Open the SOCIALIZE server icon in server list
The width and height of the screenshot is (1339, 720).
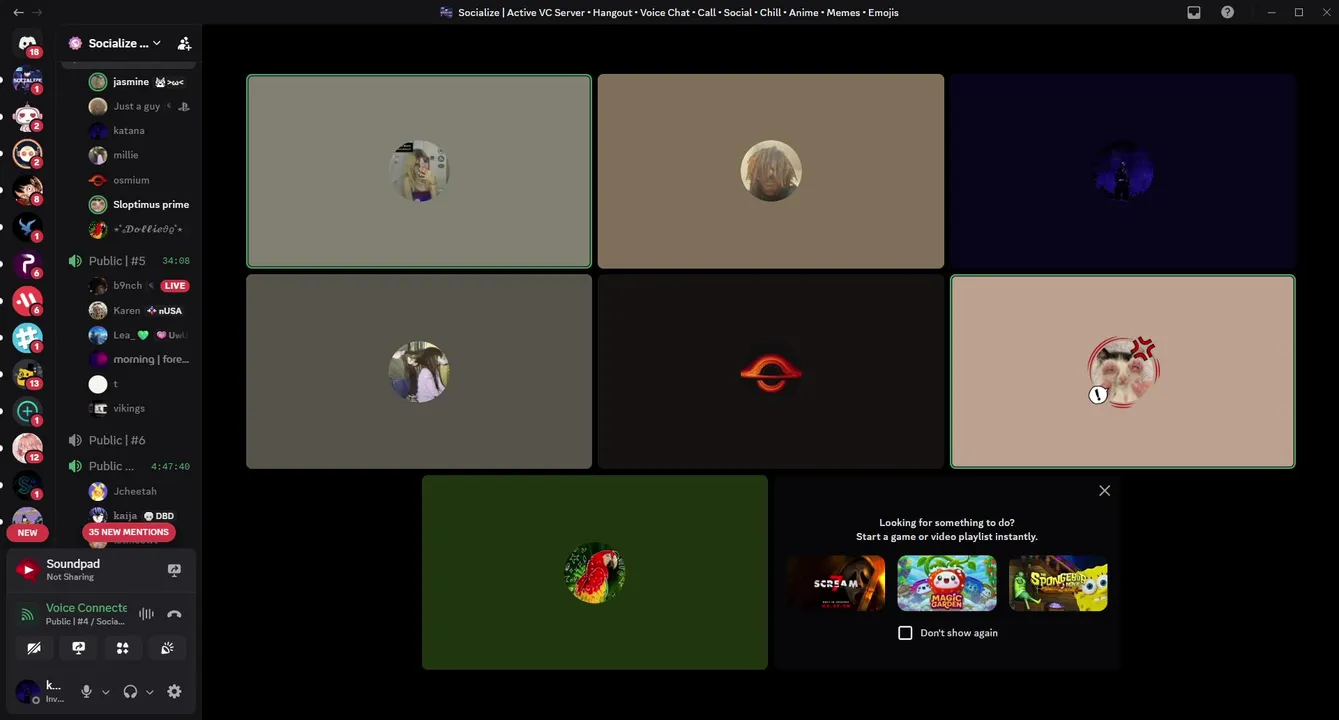pyautogui.click(x=28, y=80)
